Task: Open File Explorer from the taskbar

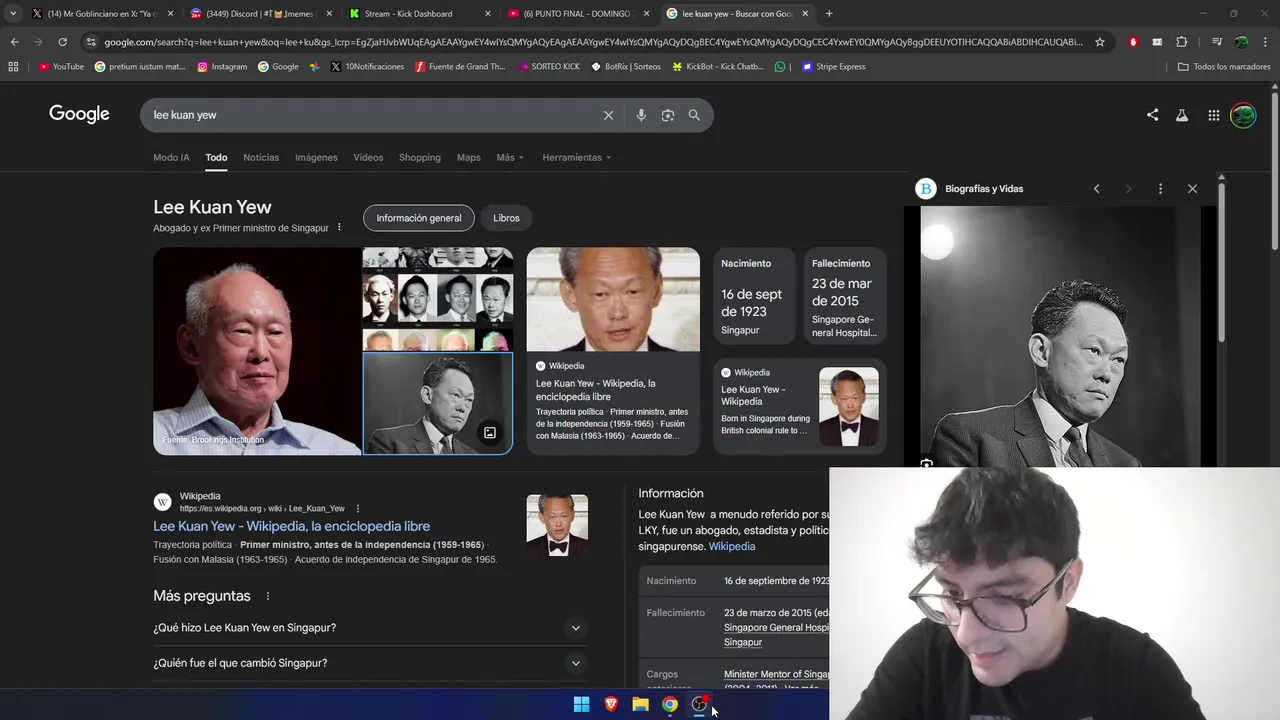Action: pos(640,704)
